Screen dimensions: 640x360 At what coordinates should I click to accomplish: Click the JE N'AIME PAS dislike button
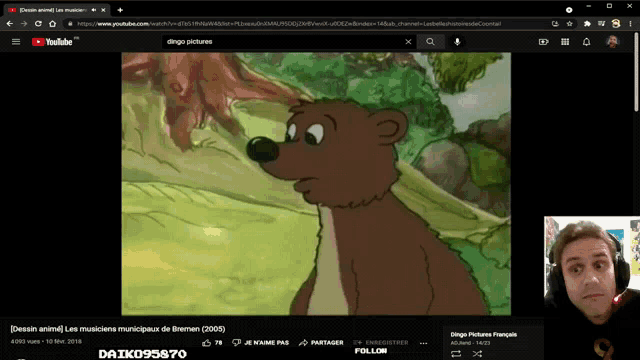tap(260, 342)
